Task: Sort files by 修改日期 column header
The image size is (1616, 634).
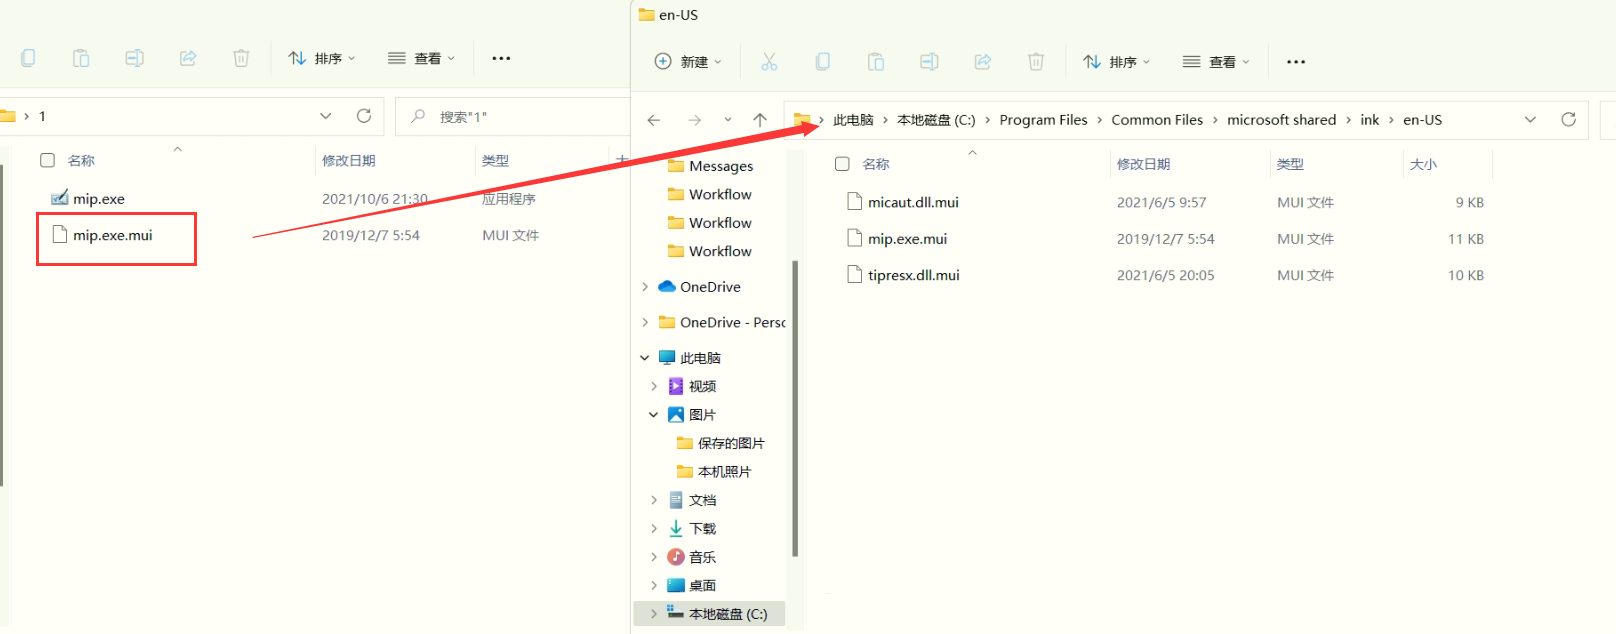Action: coord(1143,164)
